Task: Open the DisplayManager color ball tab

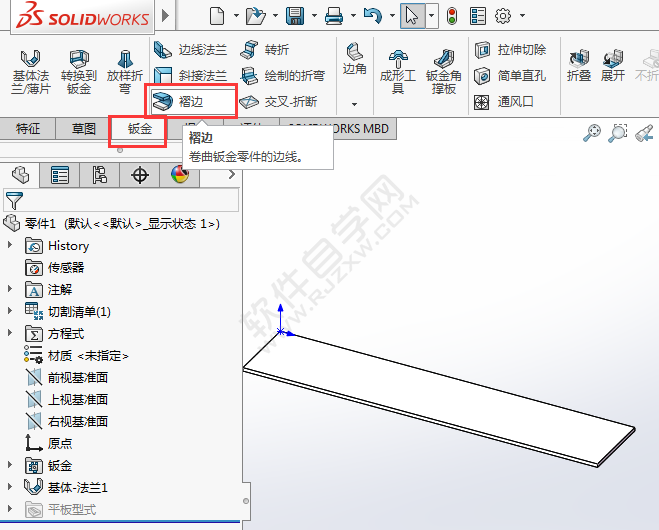Action: [179, 175]
